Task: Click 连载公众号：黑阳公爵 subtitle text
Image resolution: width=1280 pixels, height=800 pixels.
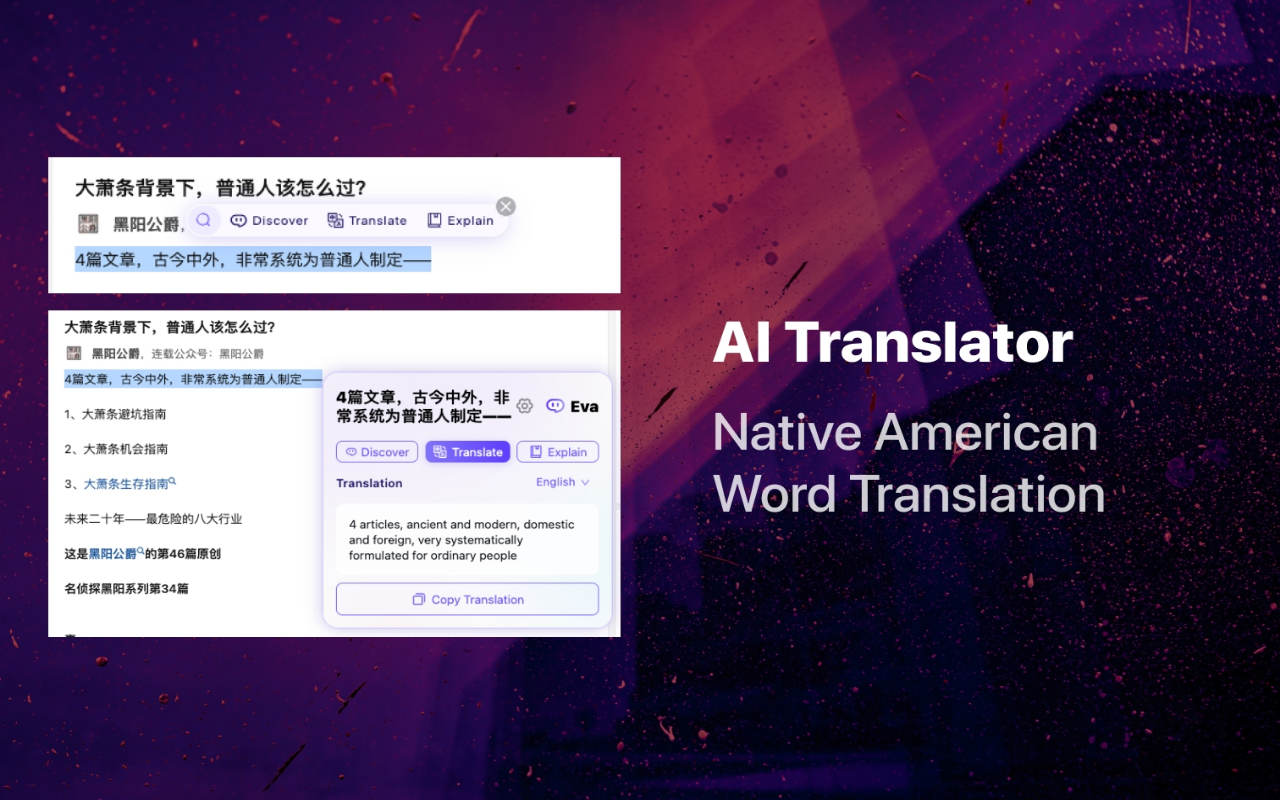Action: tap(208, 354)
